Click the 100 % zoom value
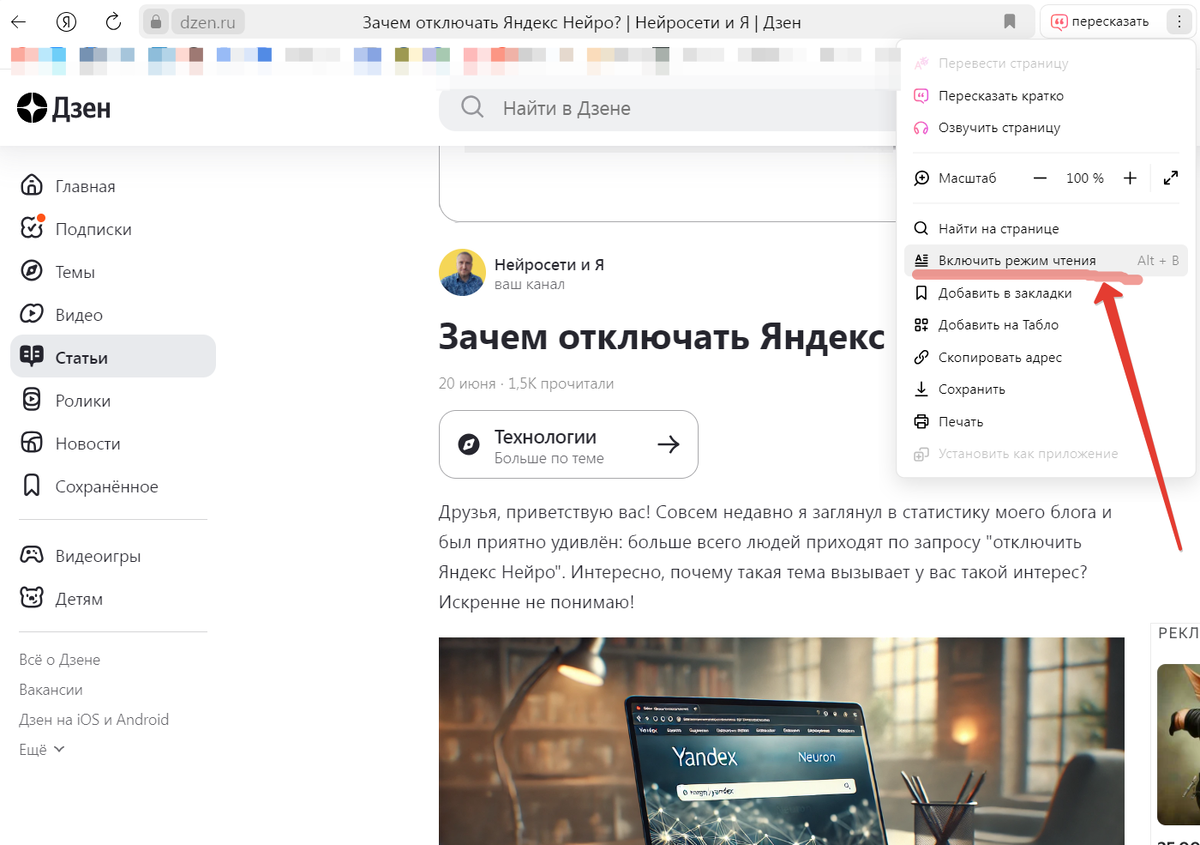The width and height of the screenshot is (1200, 845). (x=1085, y=178)
